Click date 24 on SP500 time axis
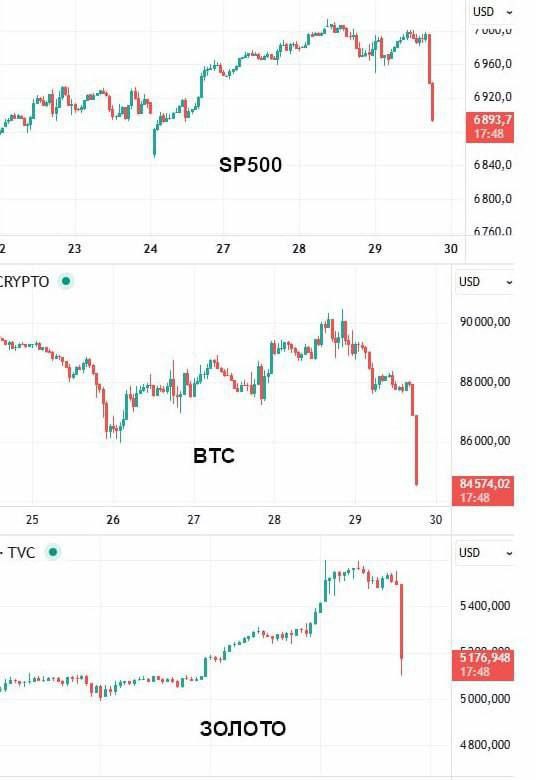 point(150,248)
